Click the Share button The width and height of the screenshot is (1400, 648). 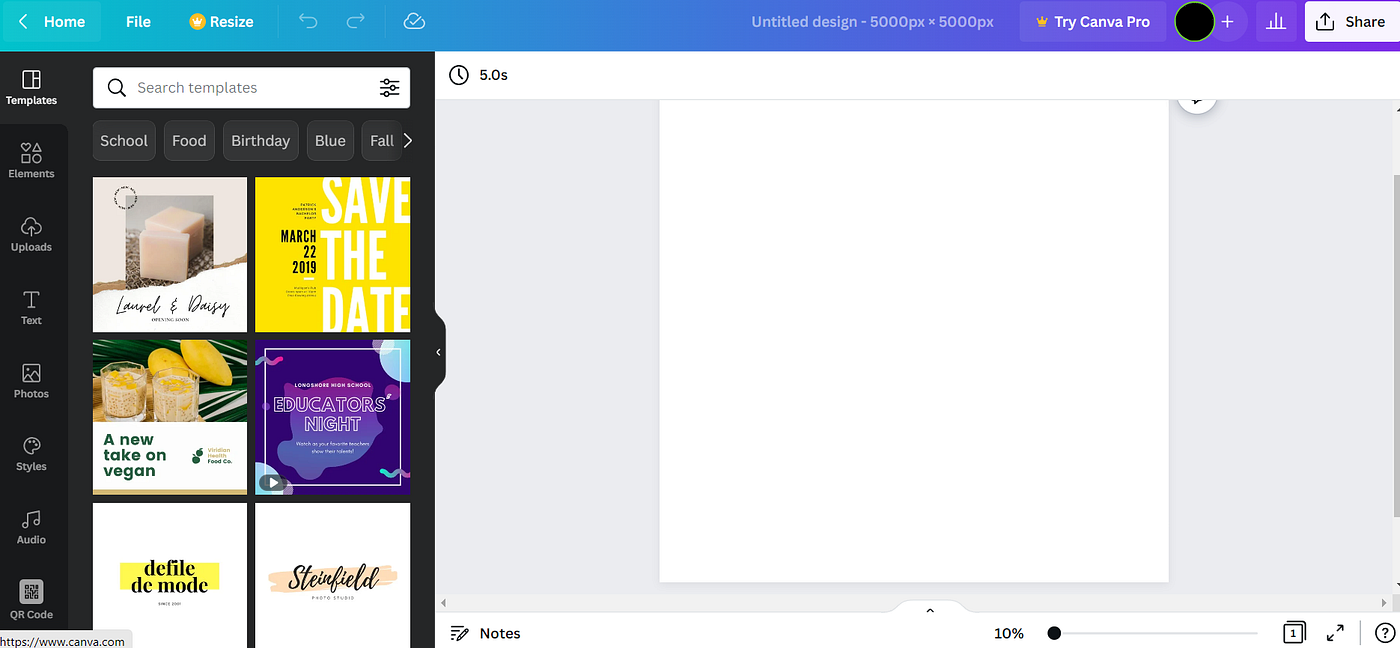click(x=1352, y=21)
